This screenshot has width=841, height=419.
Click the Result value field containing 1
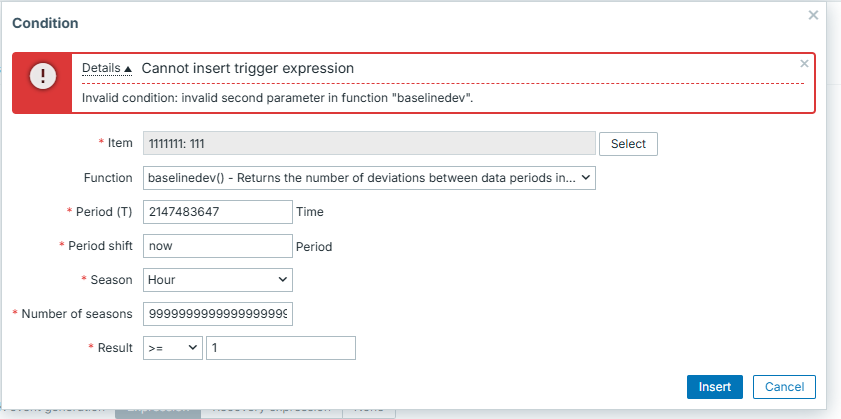[x=280, y=348]
